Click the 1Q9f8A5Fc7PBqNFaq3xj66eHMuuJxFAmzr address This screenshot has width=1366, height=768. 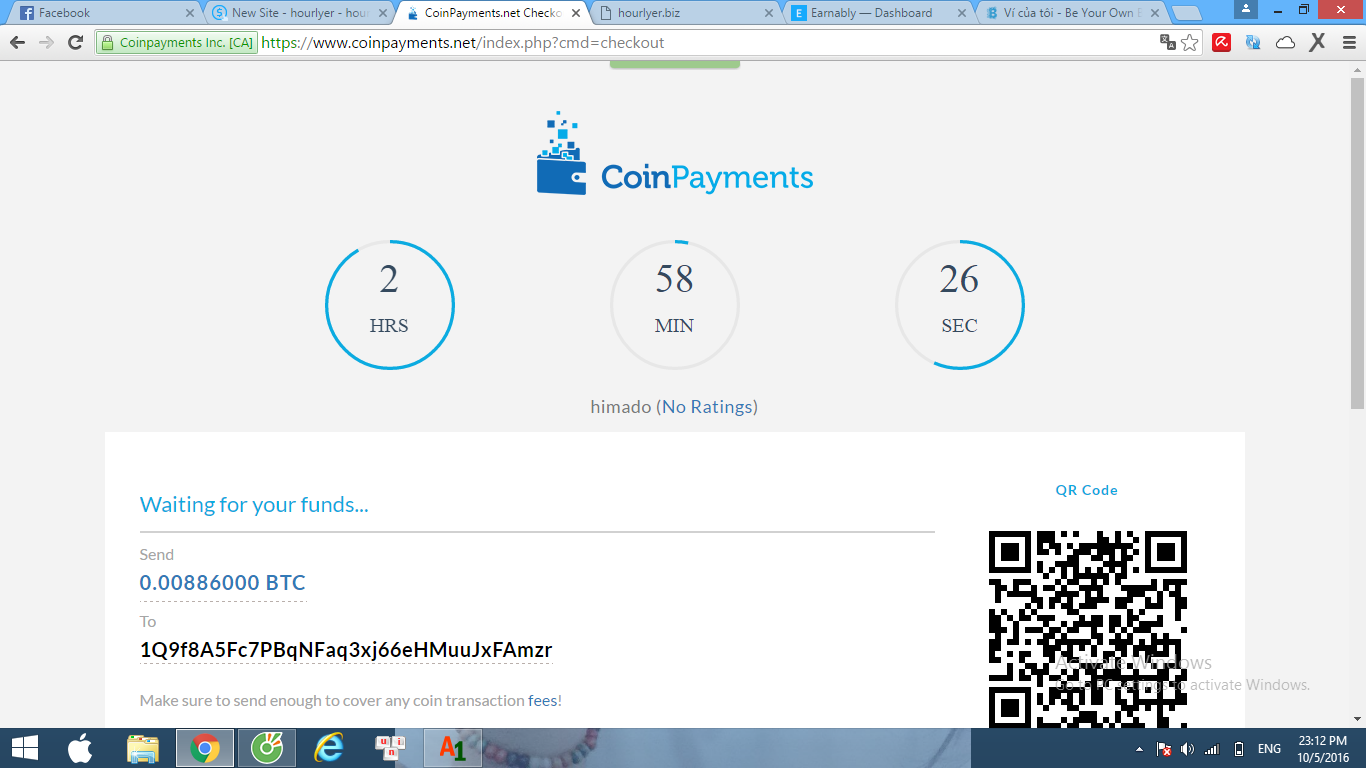[x=346, y=650]
